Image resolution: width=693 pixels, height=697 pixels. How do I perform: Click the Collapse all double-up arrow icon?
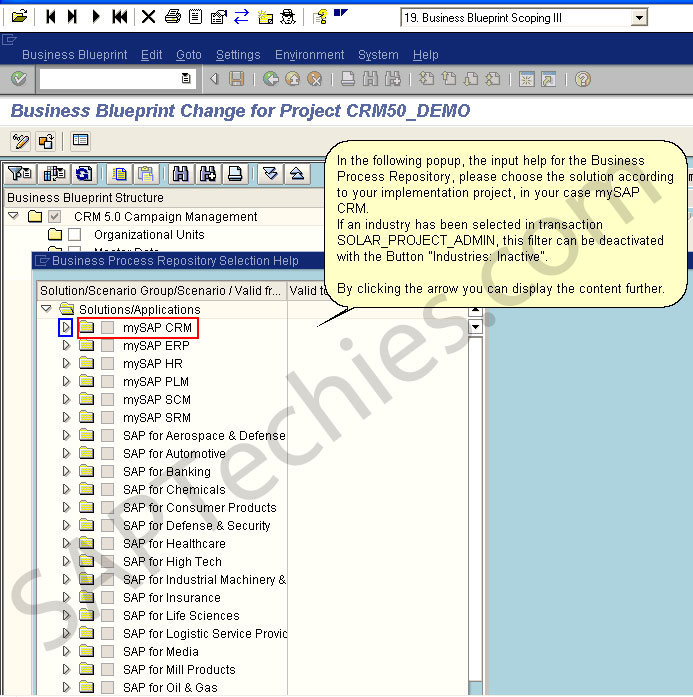[x=297, y=173]
